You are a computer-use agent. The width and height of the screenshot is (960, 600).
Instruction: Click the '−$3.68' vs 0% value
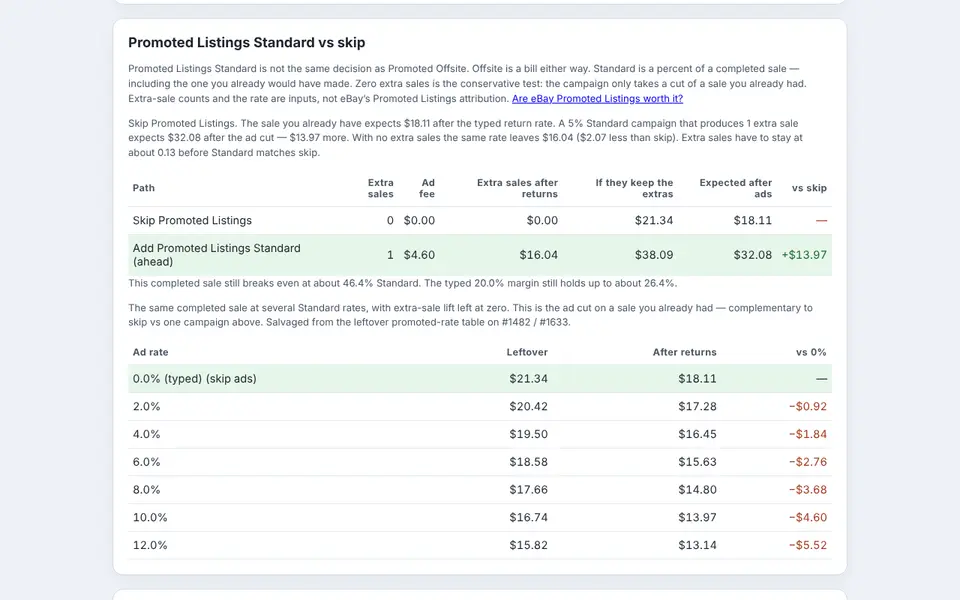point(808,490)
